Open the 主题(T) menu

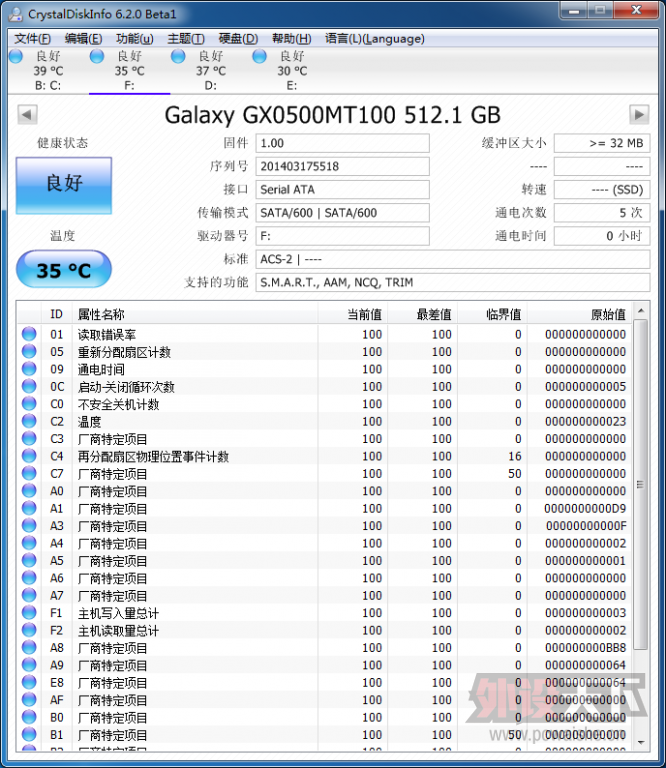tap(186, 39)
